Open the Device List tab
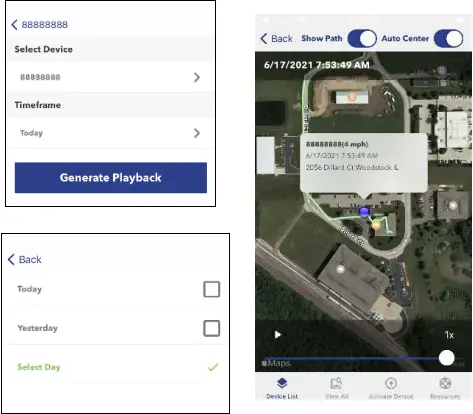Screen dimensions: 473x414 click(282, 388)
